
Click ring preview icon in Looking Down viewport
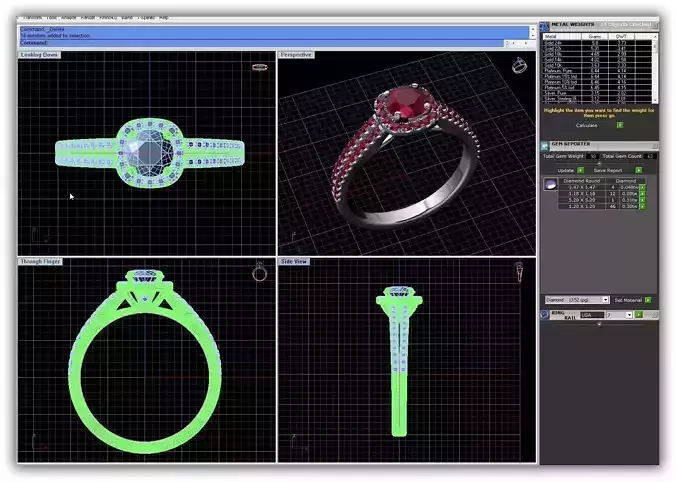tap(260, 67)
